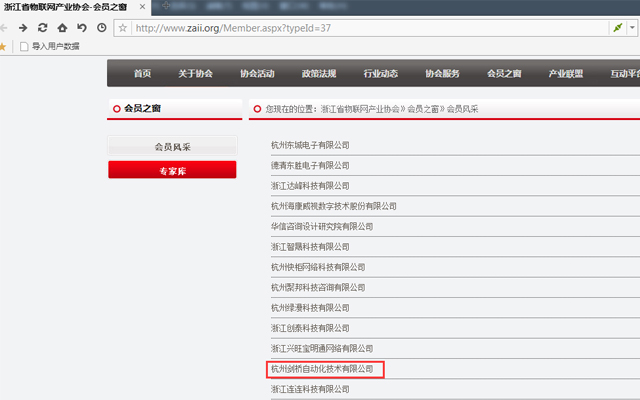Go to browser home page icon
The image size is (640, 400).
coord(62,28)
